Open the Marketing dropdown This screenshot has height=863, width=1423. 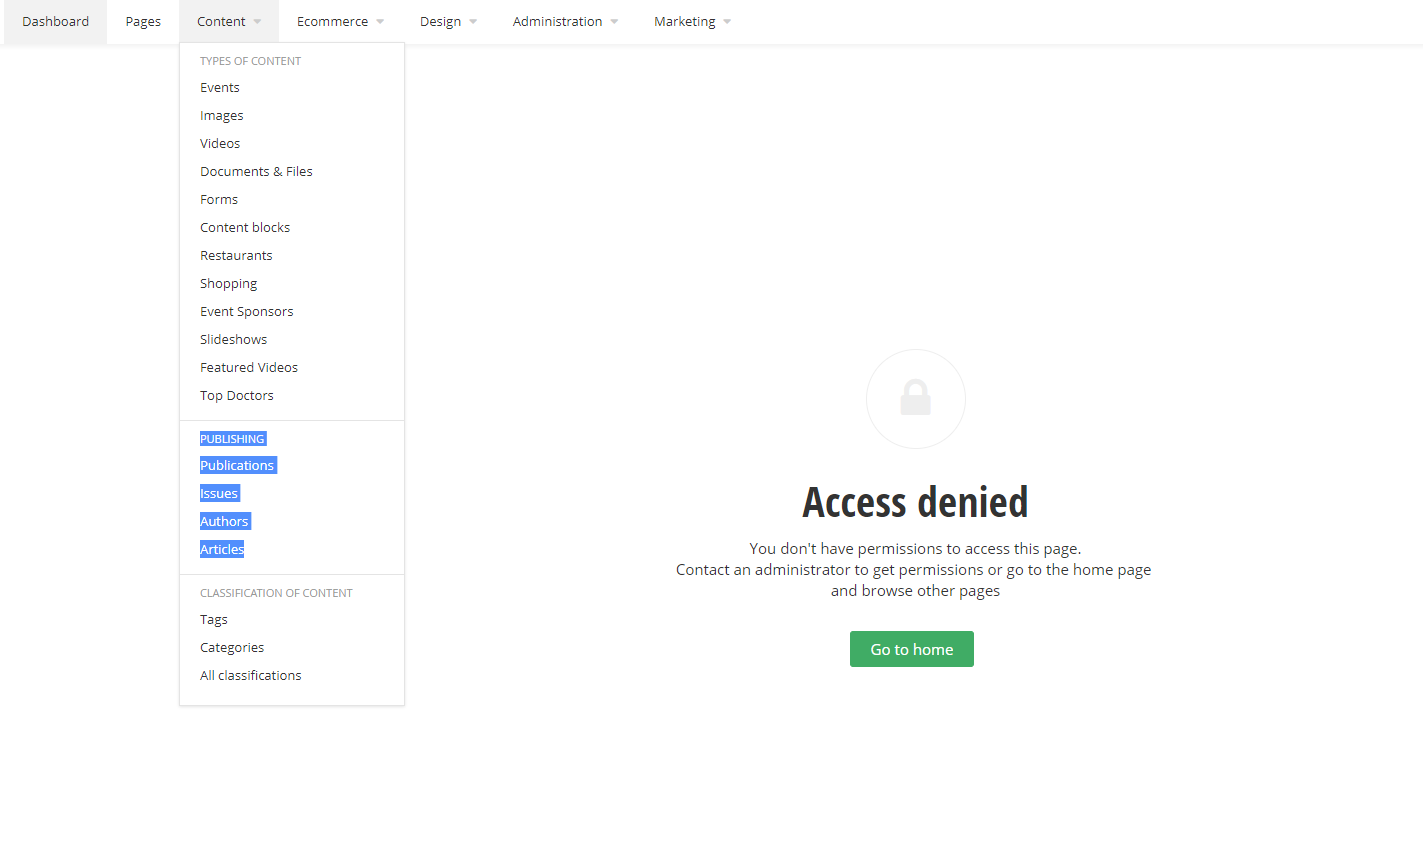(x=692, y=21)
